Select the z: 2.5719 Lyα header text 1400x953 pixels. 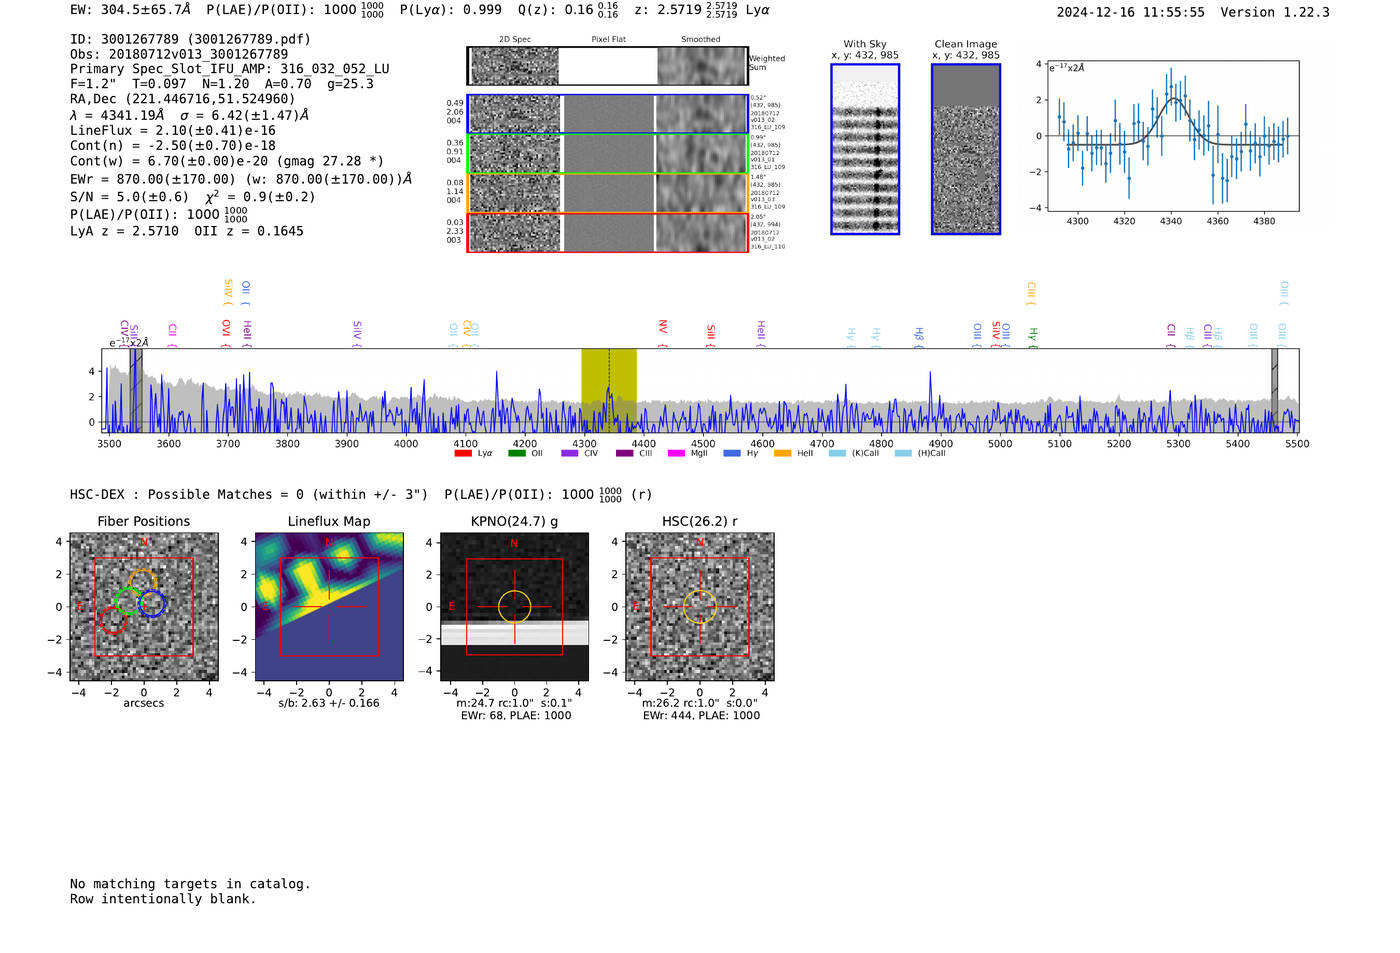(x=702, y=9)
